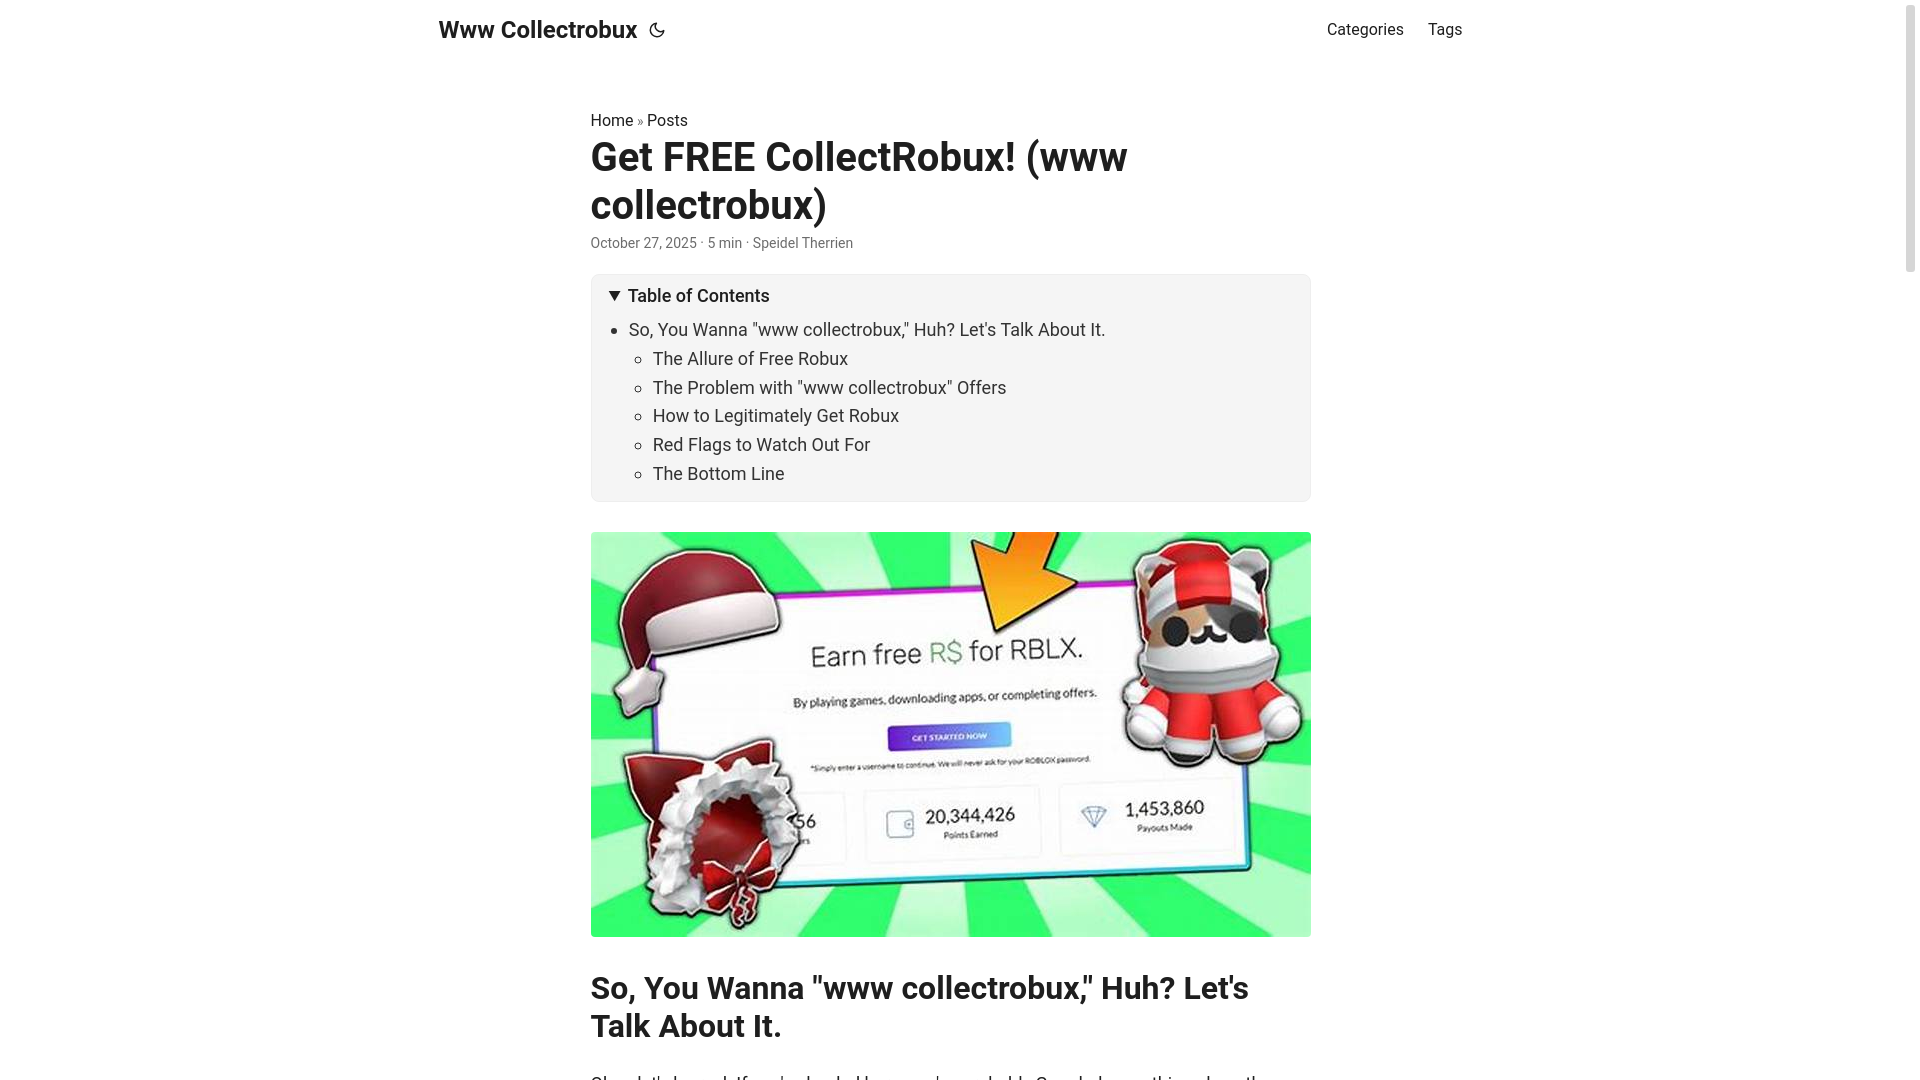Jump to The Allure of Free Robux
1920x1080 pixels.
750,359
